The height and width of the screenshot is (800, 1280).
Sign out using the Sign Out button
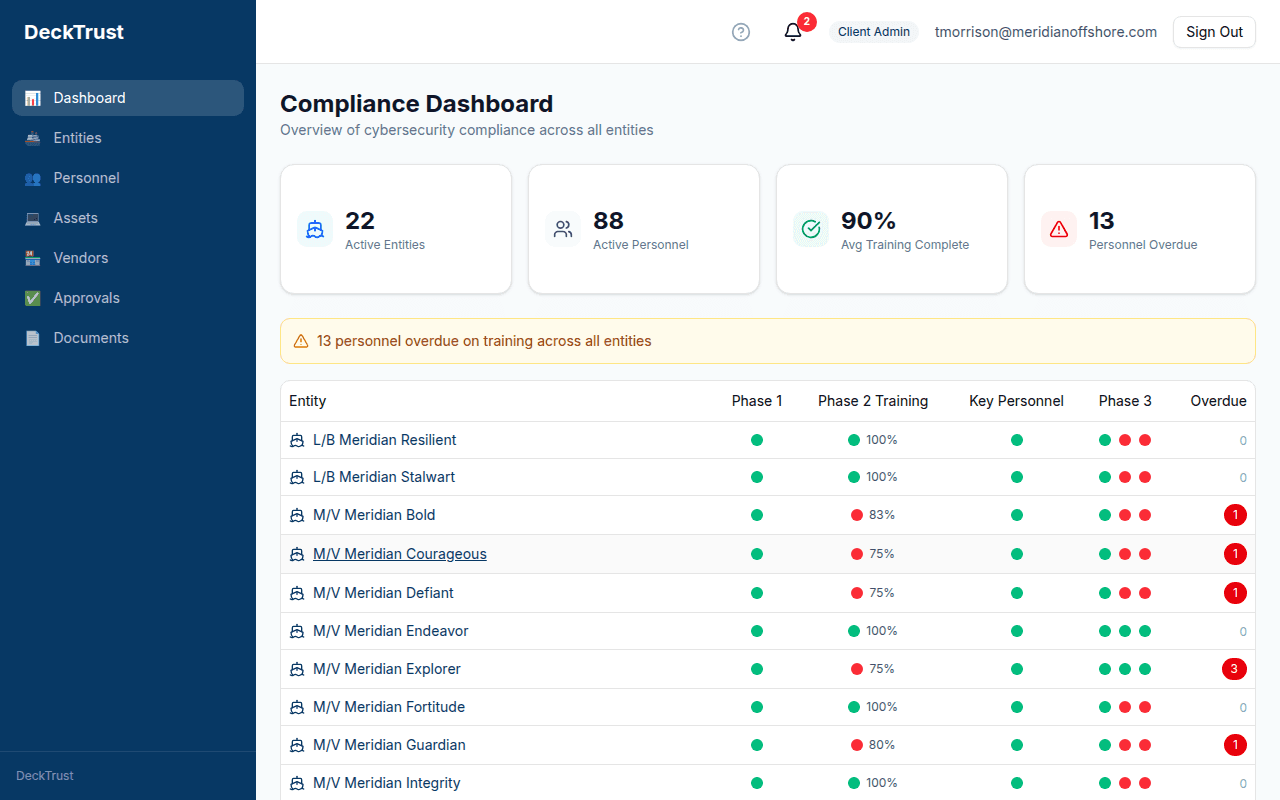pos(1213,31)
